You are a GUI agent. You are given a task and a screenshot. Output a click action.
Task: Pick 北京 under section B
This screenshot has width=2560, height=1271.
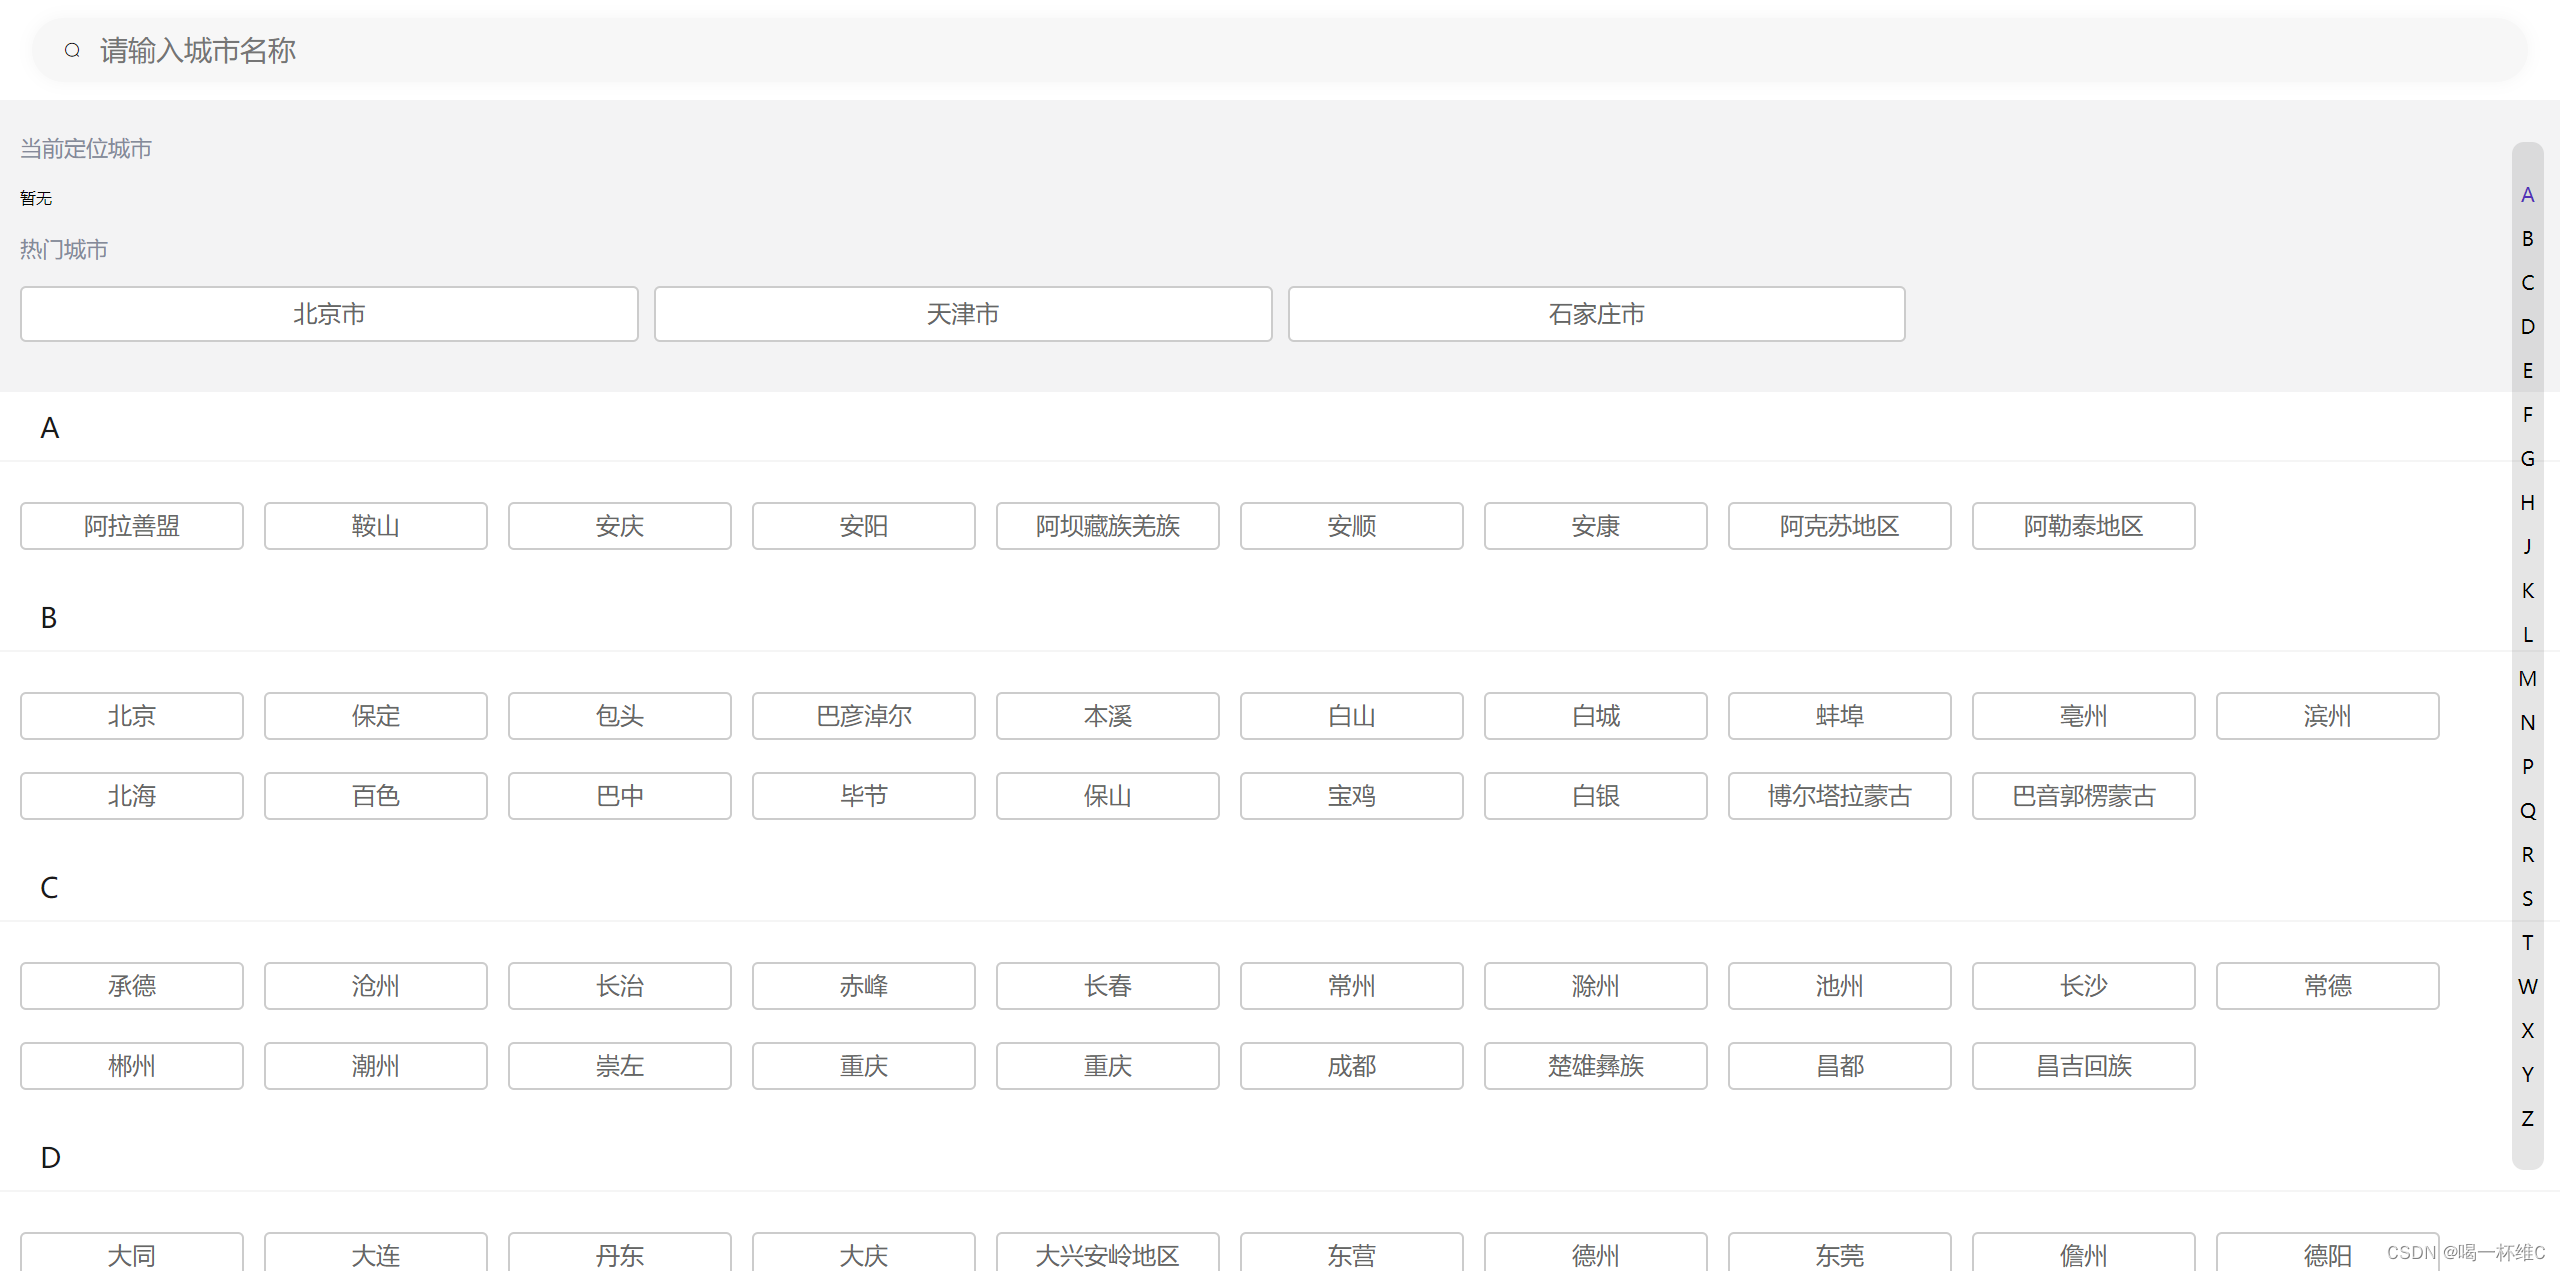pyautogui.click(x=132, y=716)
